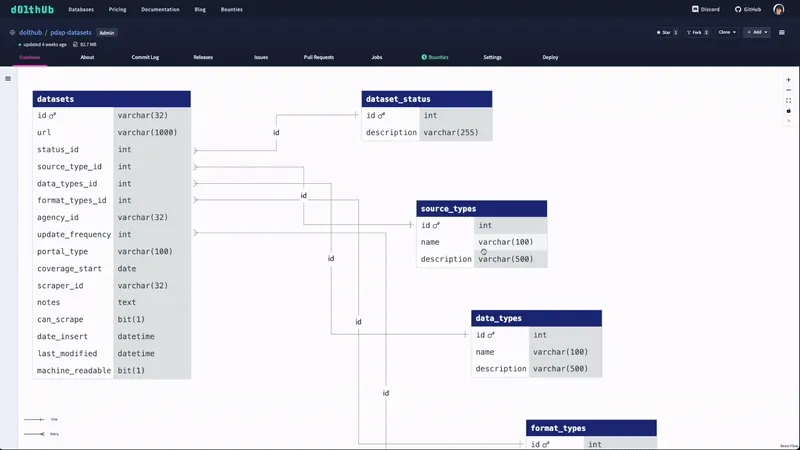Star the pdap-datasets database
The width and height of the screenshot is (800, 450).
[666, 32]
